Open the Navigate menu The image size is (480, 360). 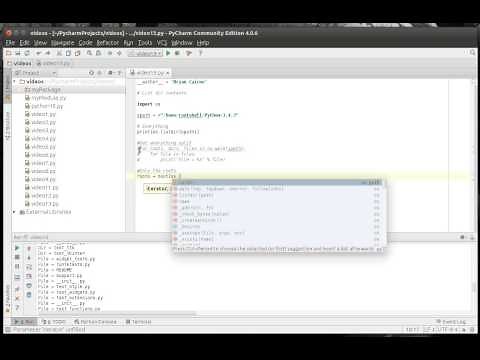point(62,43)
